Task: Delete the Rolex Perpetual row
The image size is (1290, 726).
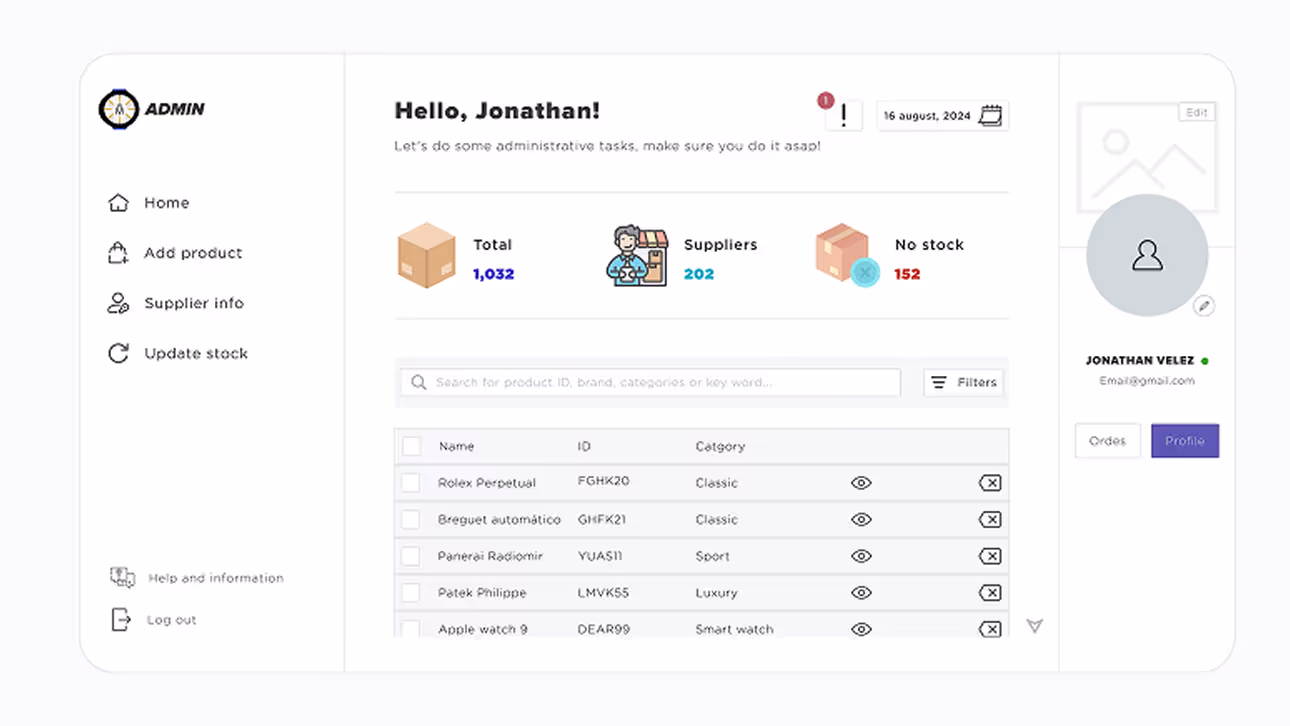Action: point(990,483)
